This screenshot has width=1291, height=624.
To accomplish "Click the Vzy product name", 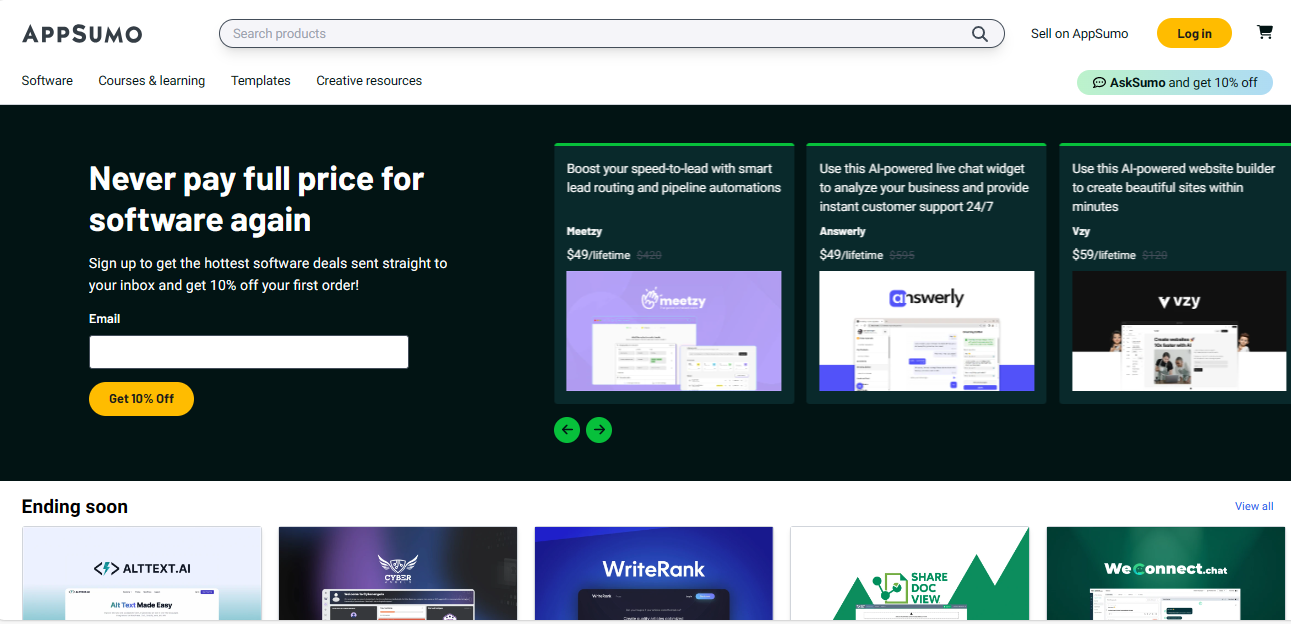I will (1080, 231).
